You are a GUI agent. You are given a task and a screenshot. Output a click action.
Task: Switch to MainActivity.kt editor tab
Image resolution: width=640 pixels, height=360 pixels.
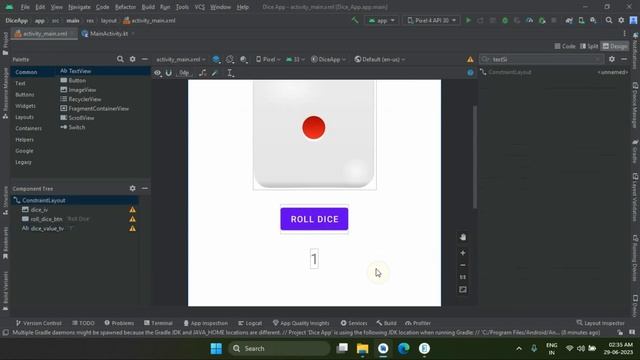(108, 34)
